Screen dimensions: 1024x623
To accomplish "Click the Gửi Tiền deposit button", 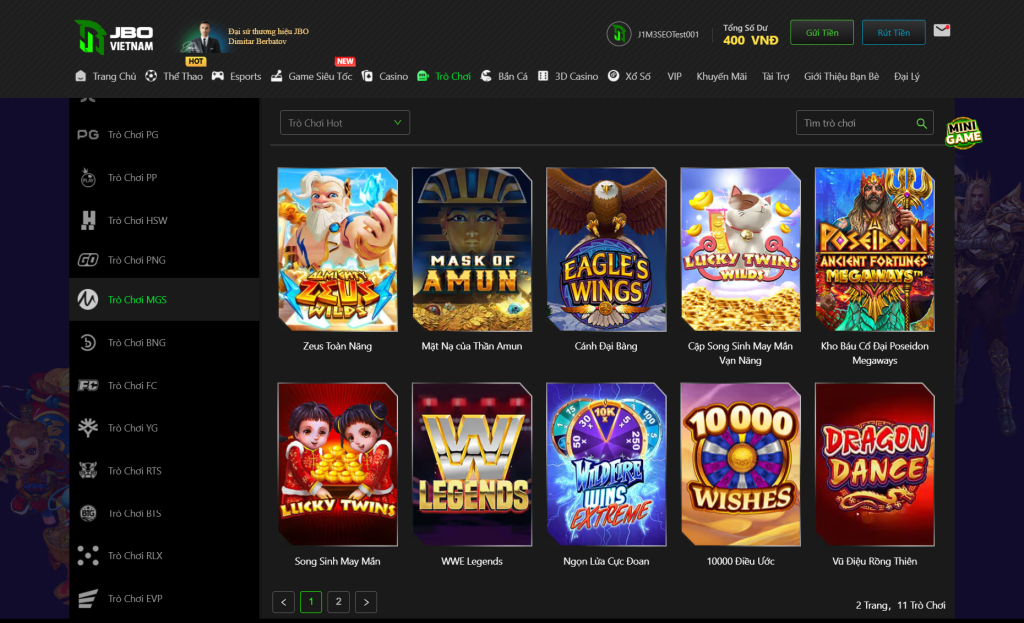I will pyautogui.click(x=815, y=33).
